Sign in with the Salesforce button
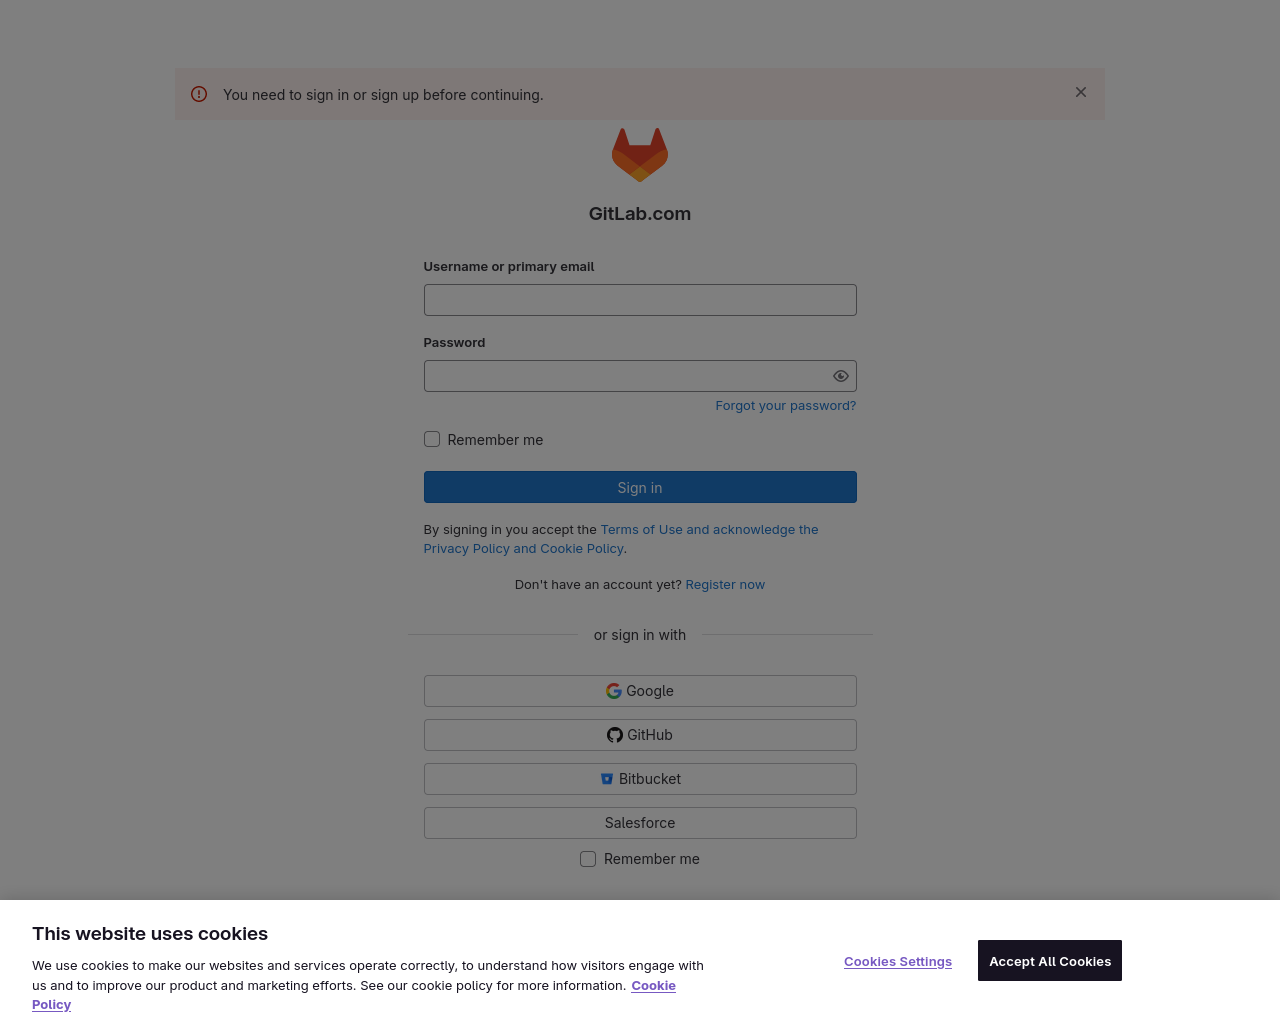Screen dimensions: 1280x1024 click(640, 823)
